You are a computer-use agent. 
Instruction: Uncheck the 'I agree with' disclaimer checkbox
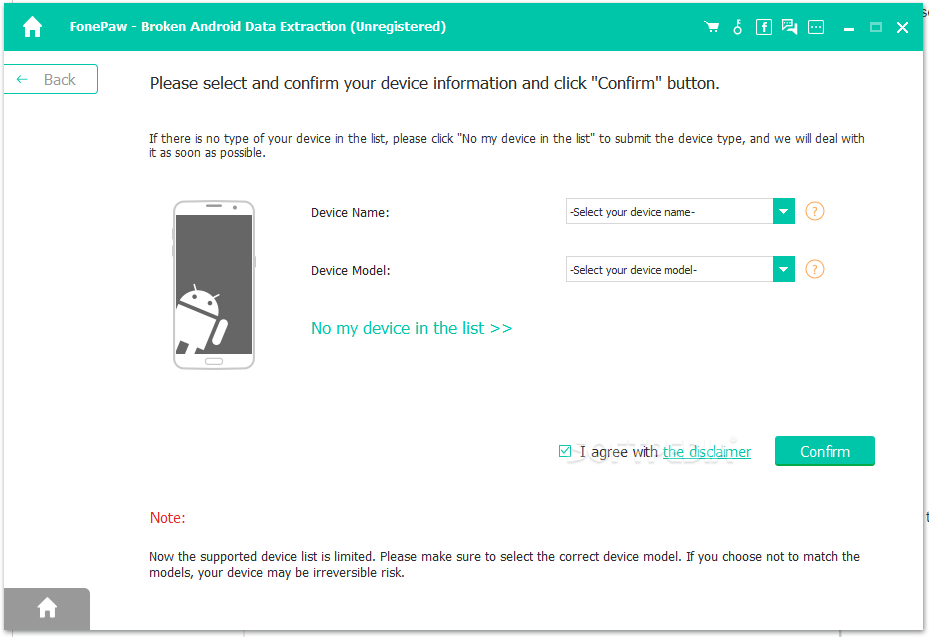point(565,452)
